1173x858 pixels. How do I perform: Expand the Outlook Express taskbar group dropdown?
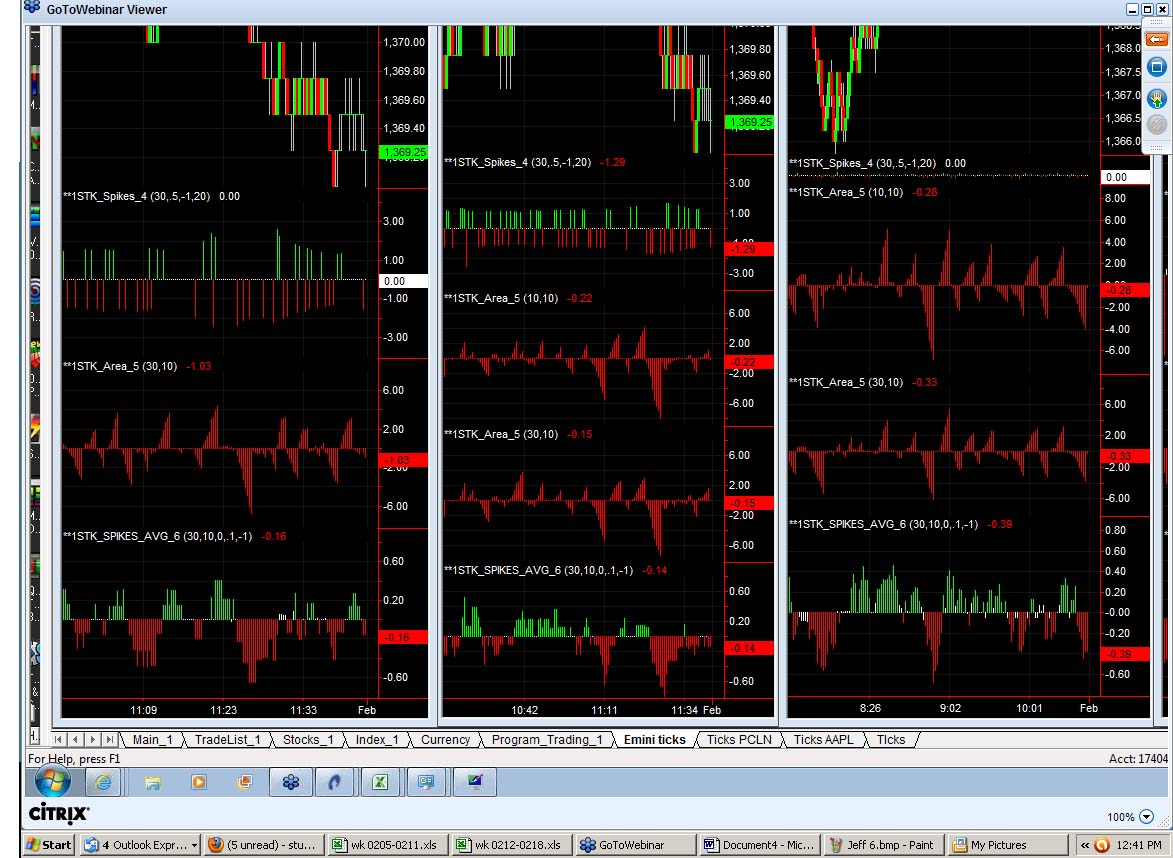[x=195, y=845]
